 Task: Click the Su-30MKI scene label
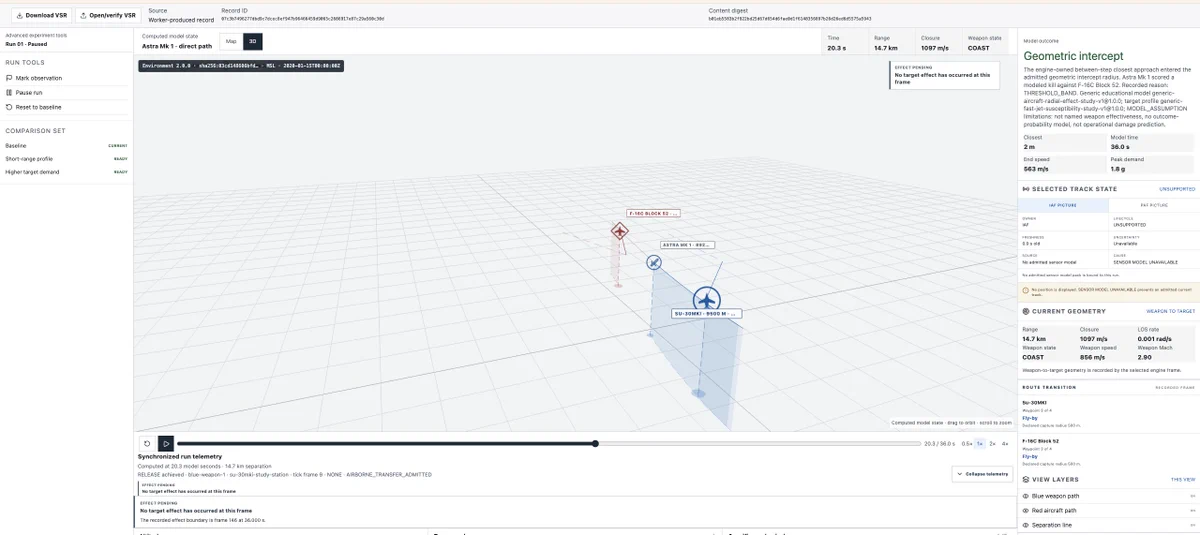click(706, 313)
